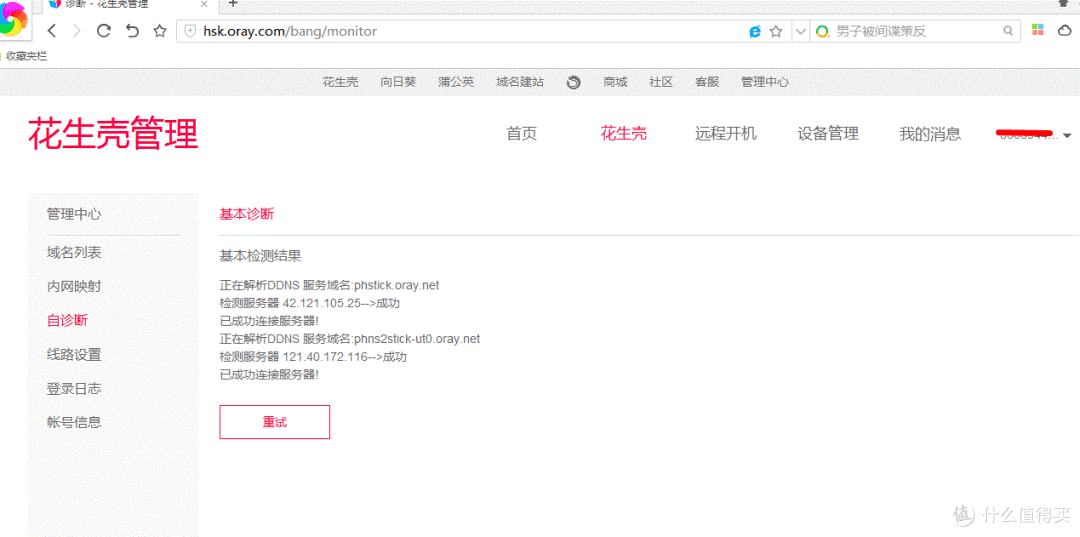This screenshot has width=1080, height=537.
Task: Go to 首页 in main navigation
Action: 521,134
